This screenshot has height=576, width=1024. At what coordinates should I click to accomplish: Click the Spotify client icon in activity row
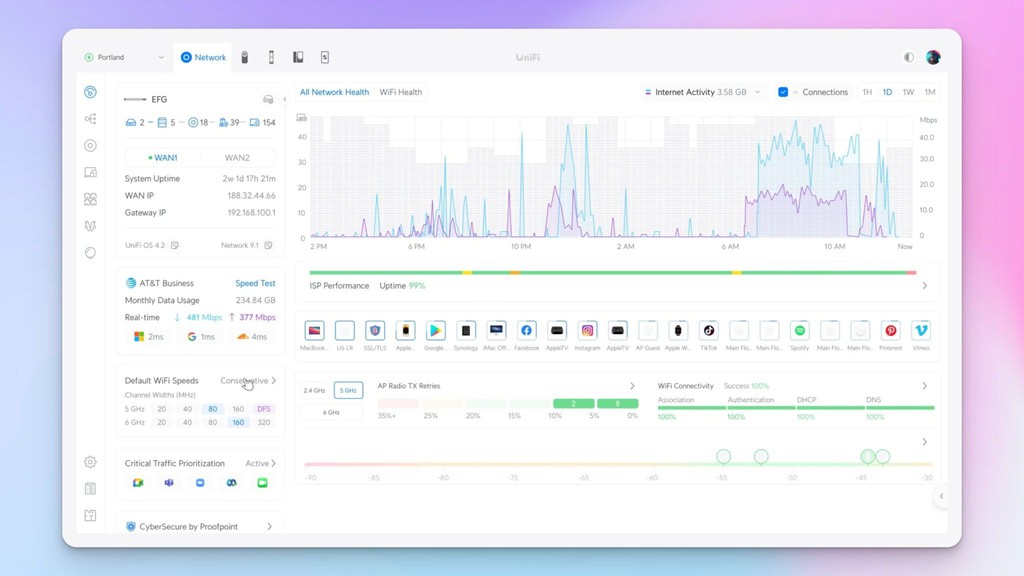coord(799,330)
